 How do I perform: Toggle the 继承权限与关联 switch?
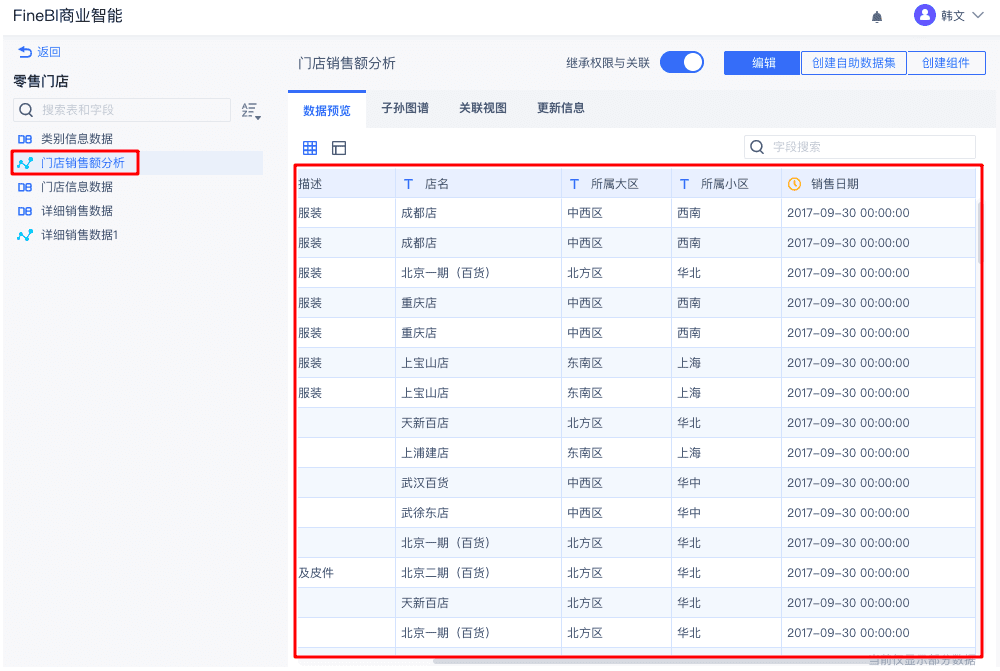682,62
